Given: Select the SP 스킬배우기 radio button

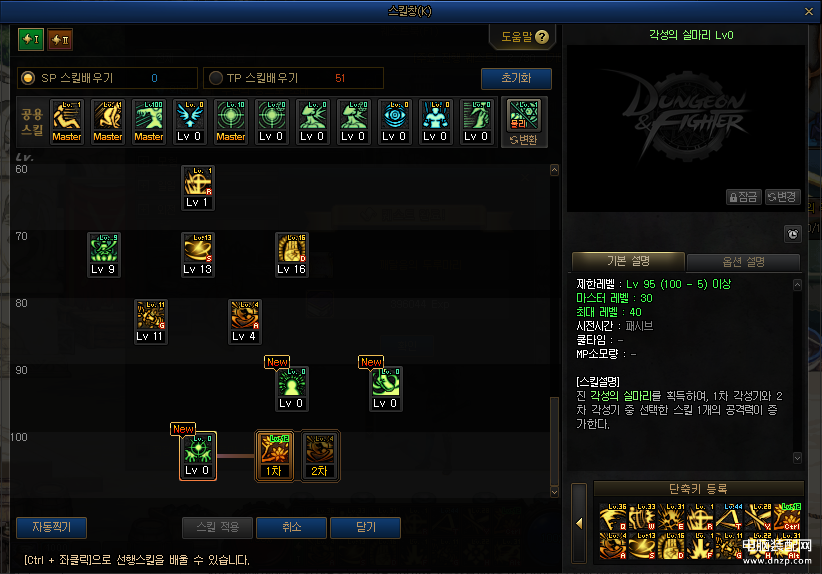Looking at the screenshot, I should (x=28, y=78).
